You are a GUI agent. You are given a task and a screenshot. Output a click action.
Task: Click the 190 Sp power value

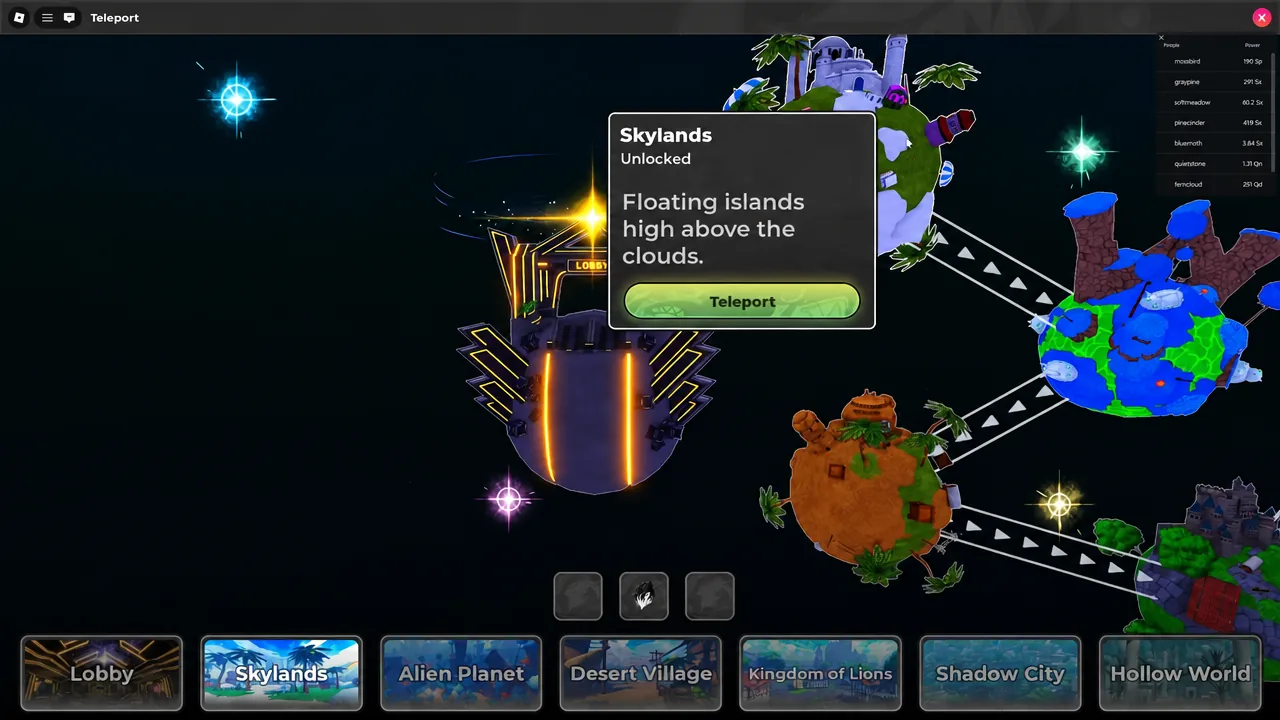(1252, 62)
